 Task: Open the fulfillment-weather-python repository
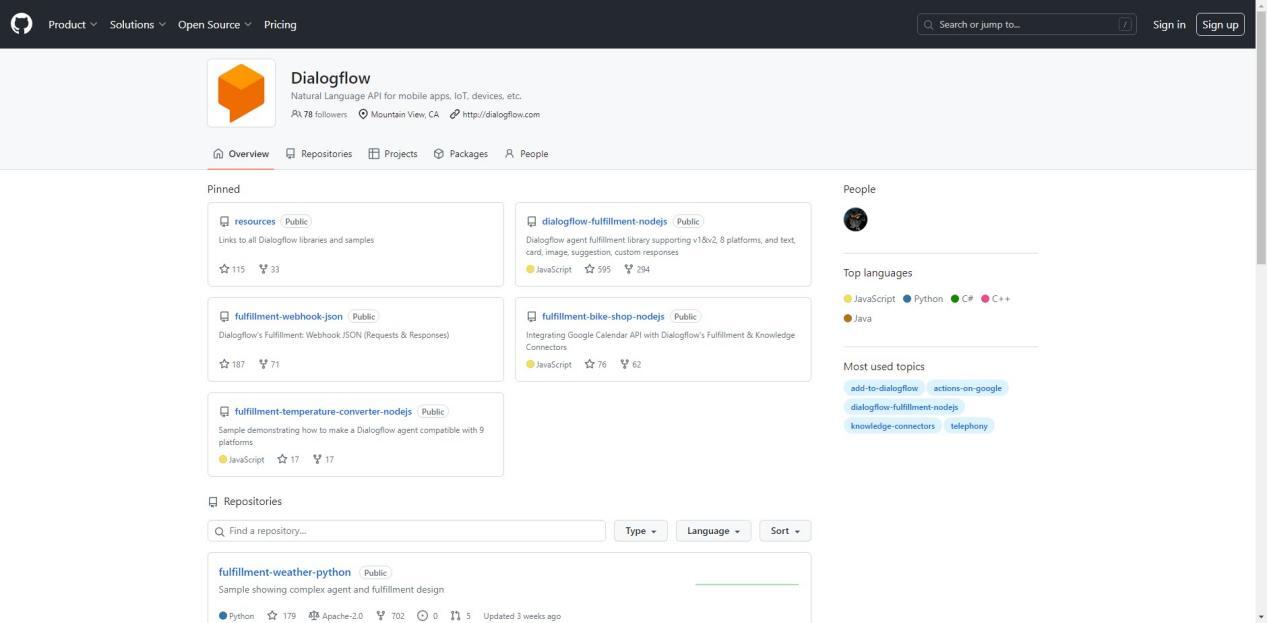click(285, 572)
